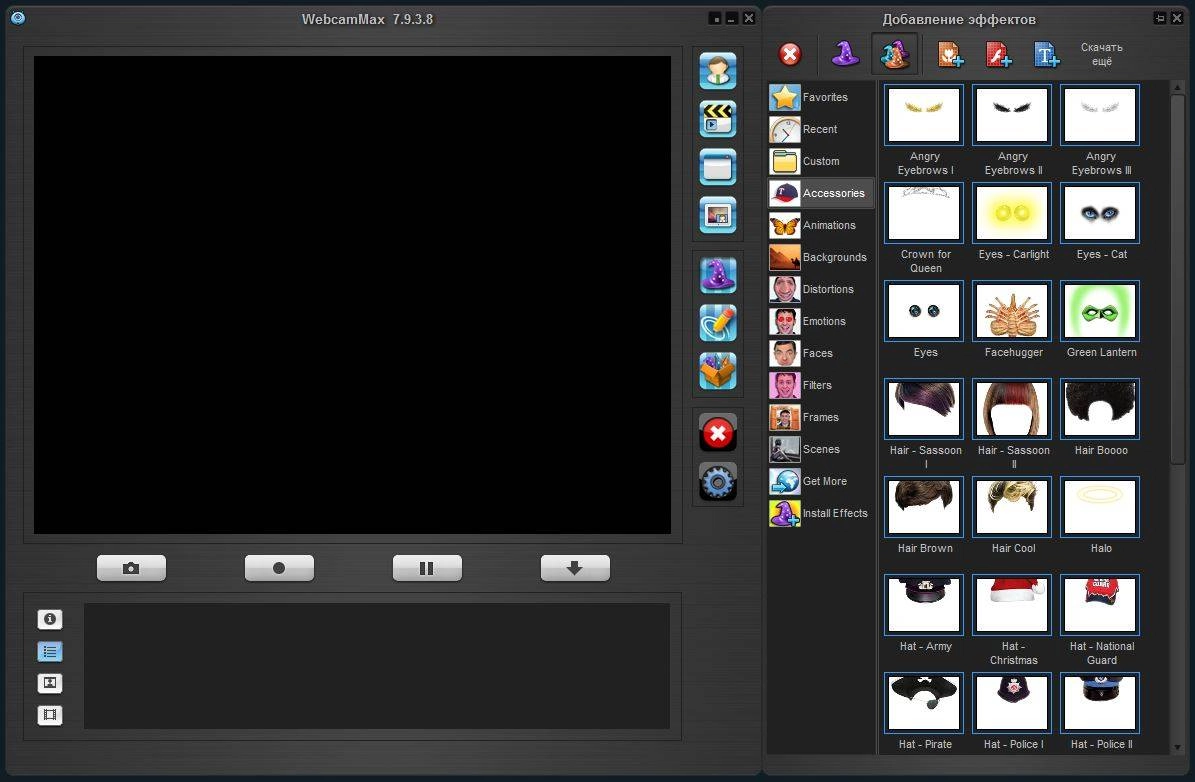The image size is (1195, 782).
Task: Open the Backgrounds category
Action: click(x=821, y=258)
